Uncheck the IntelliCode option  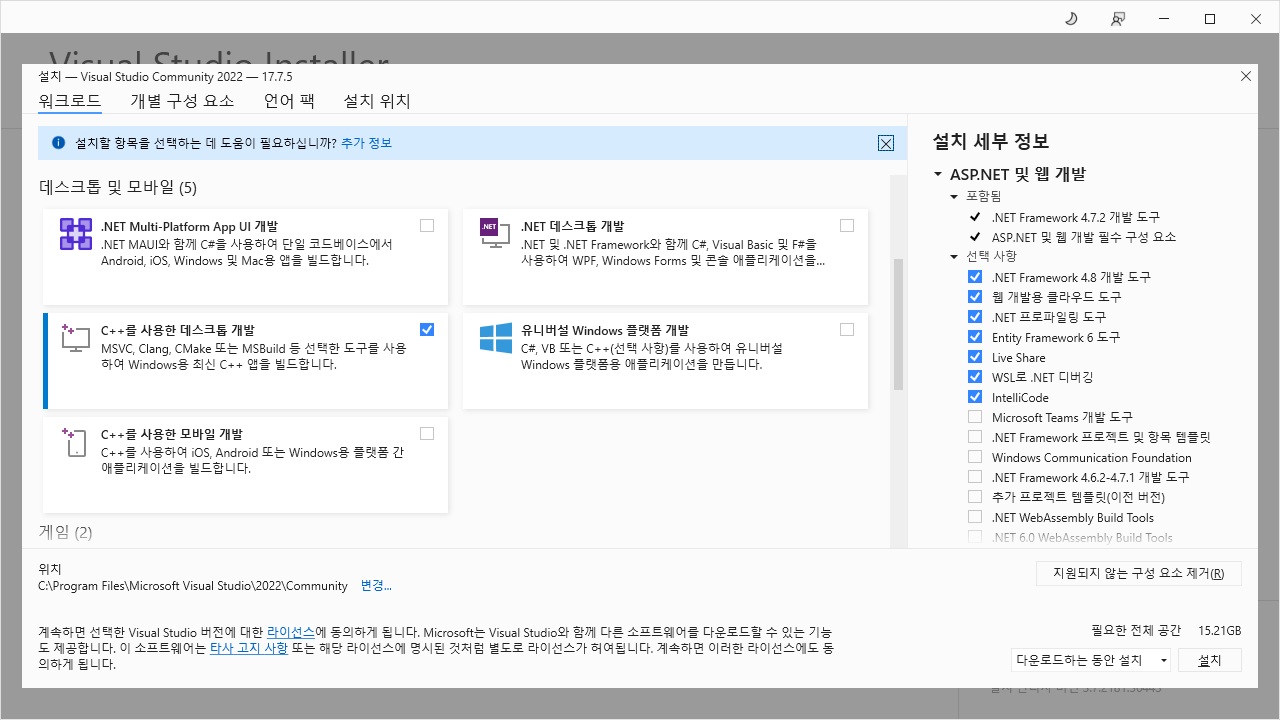click(975, 397)
